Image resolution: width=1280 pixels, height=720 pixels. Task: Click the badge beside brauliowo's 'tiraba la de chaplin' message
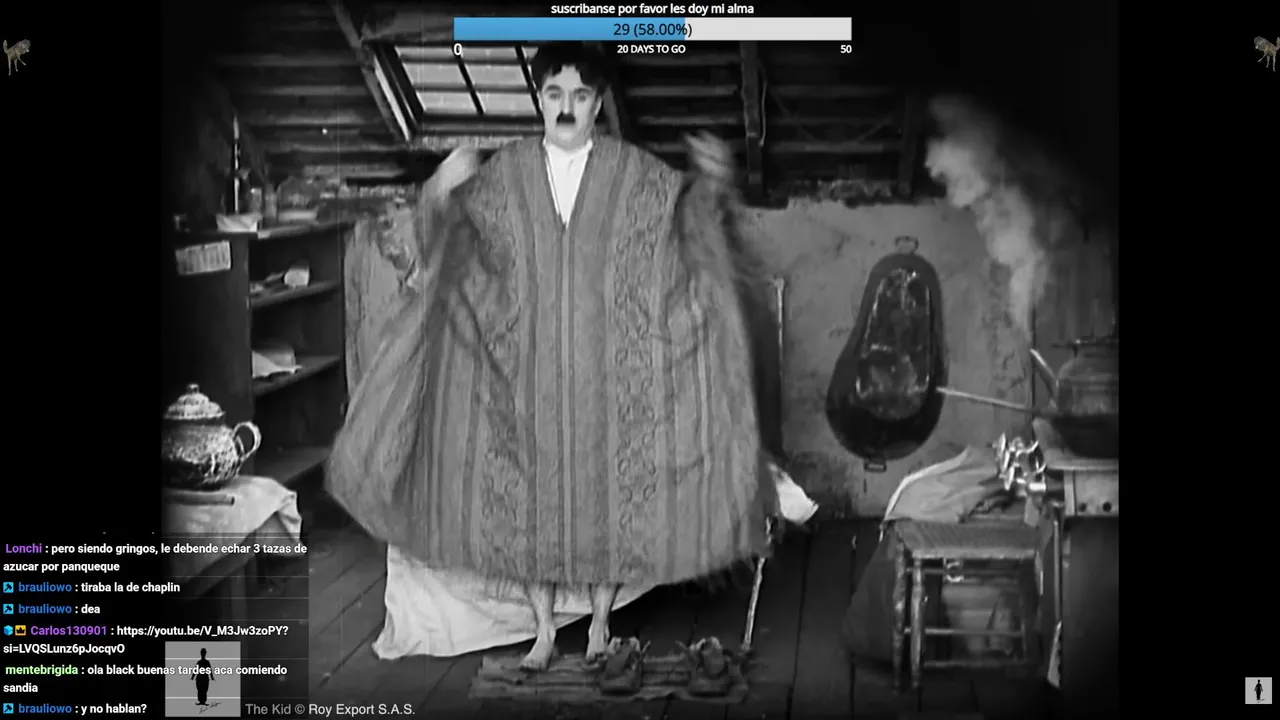coord(9,588)
